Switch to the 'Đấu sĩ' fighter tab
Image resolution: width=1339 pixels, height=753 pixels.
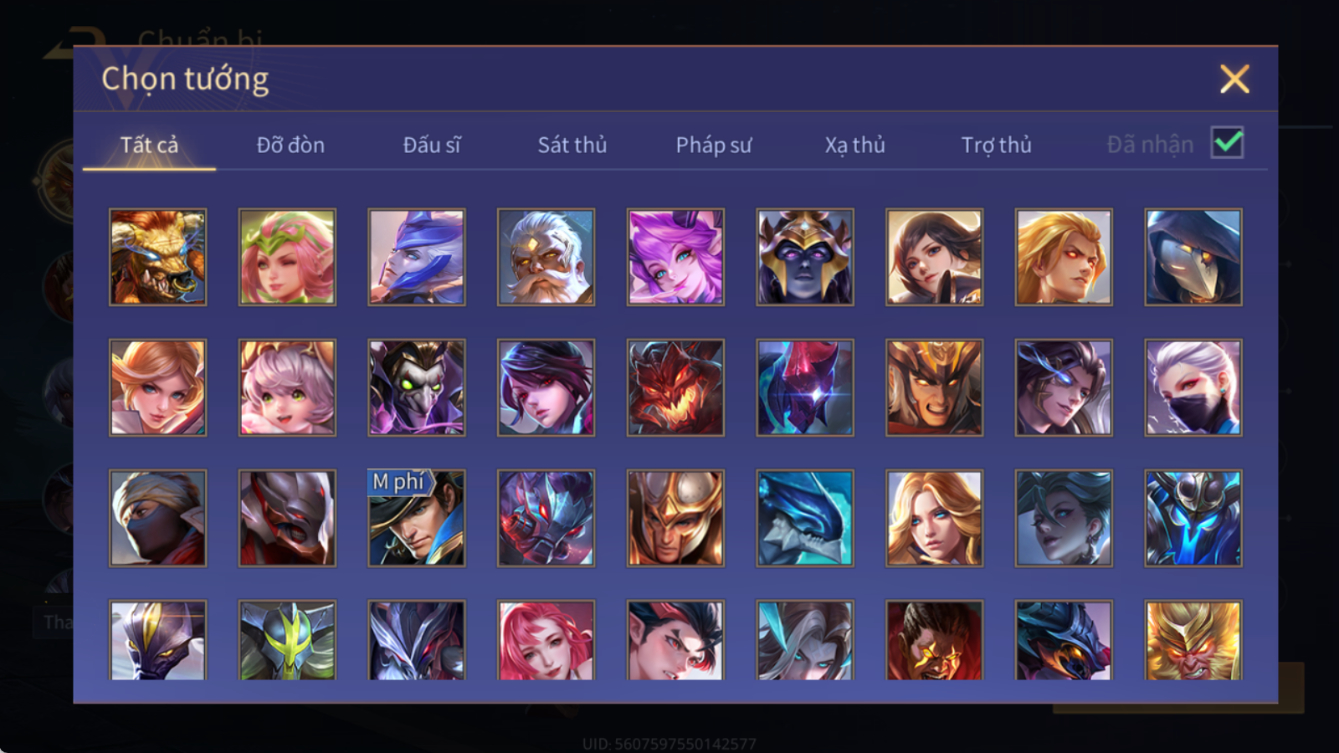point(431,145)
